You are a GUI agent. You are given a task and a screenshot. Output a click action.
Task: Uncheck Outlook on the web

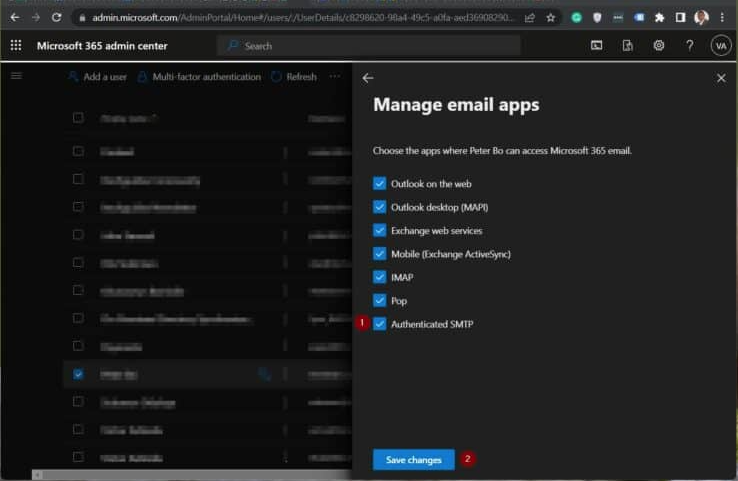click(379, 184)
